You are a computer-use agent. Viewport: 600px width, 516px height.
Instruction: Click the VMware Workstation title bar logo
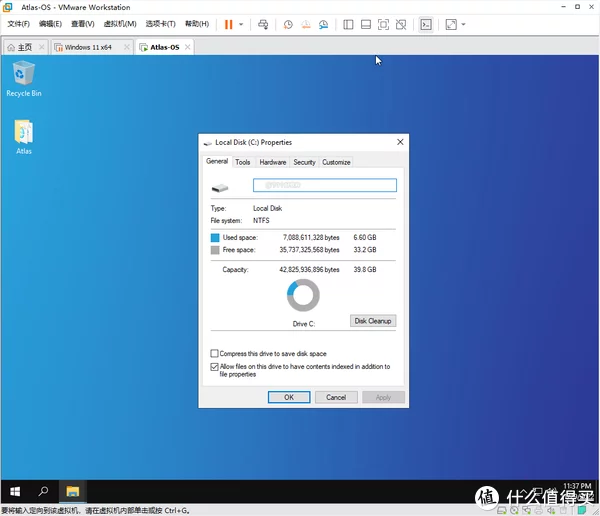pos(8,7)
